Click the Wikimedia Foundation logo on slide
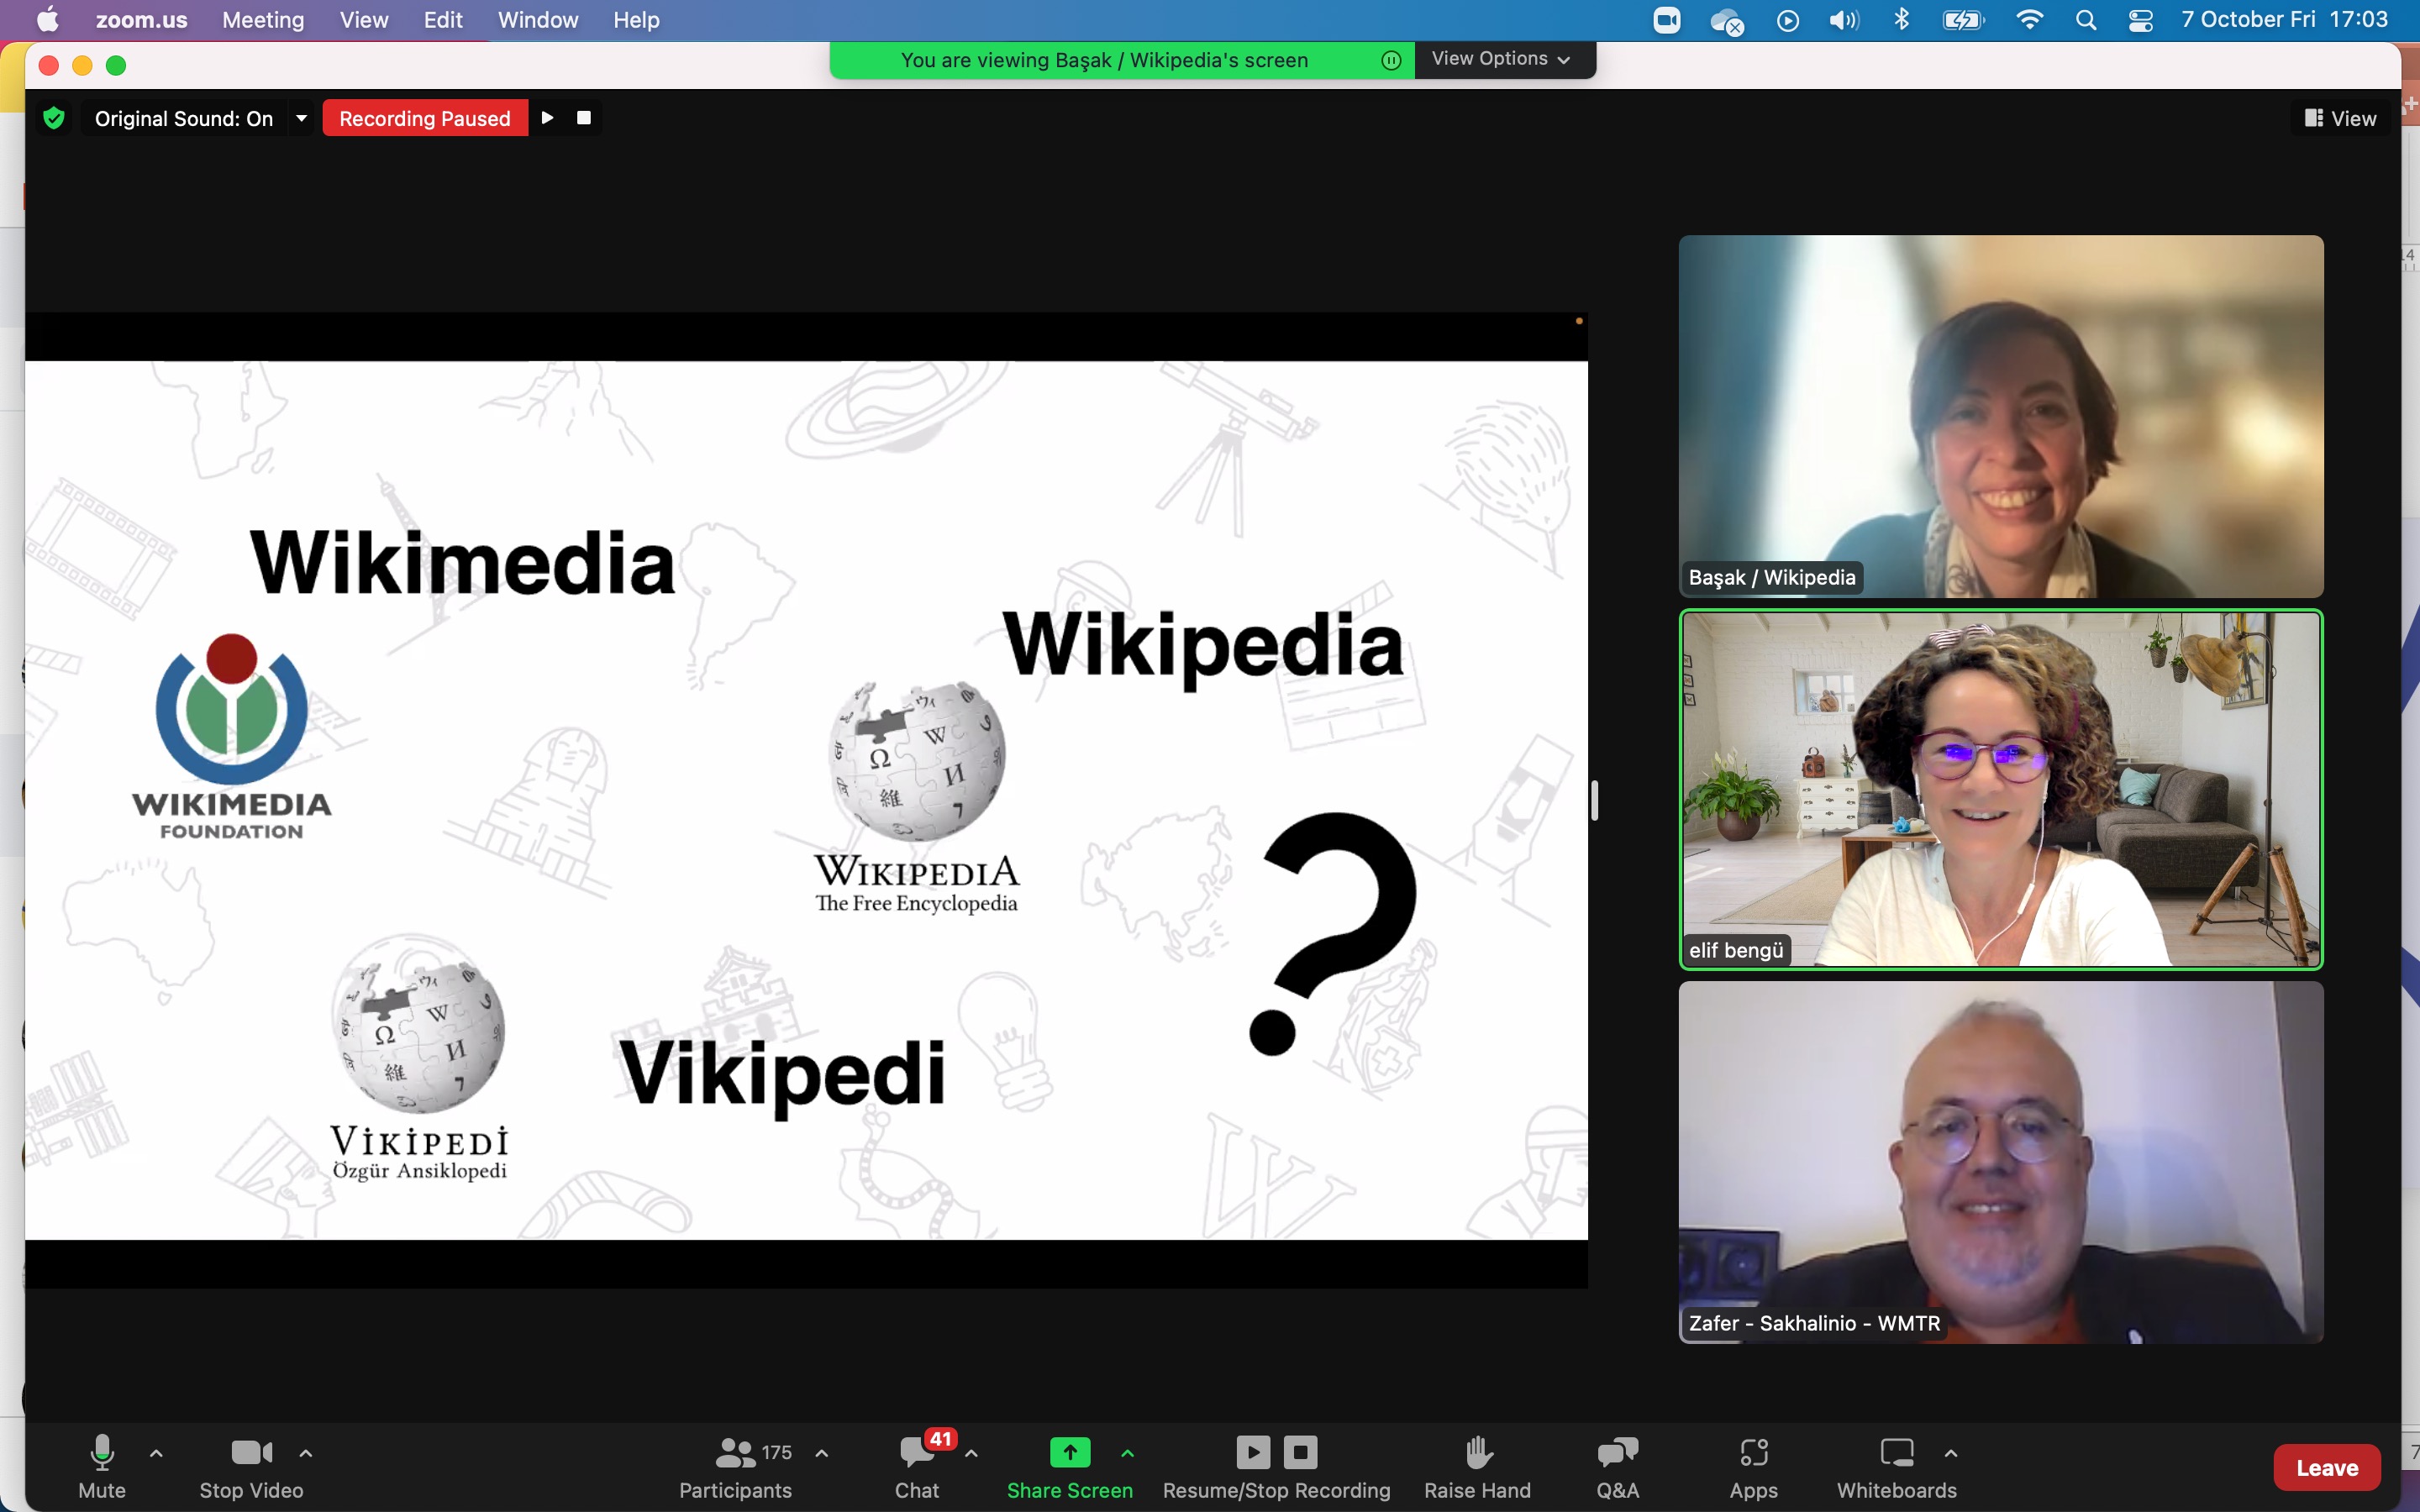The width and height of the screenshot is (2420, 1512). point(231,736)
